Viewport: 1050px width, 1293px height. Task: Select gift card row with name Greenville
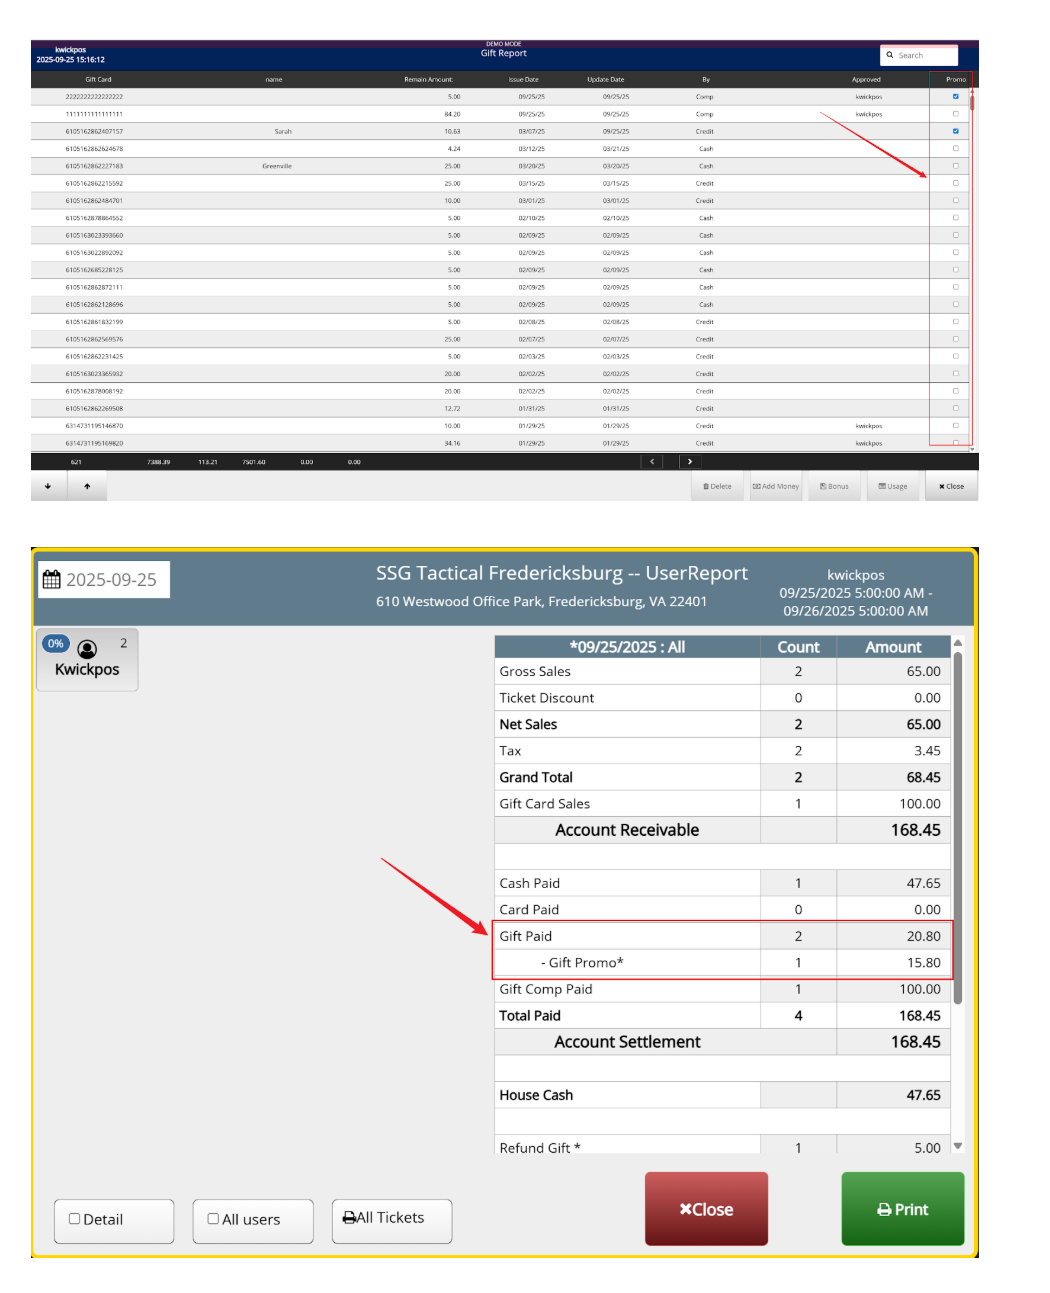500,166
